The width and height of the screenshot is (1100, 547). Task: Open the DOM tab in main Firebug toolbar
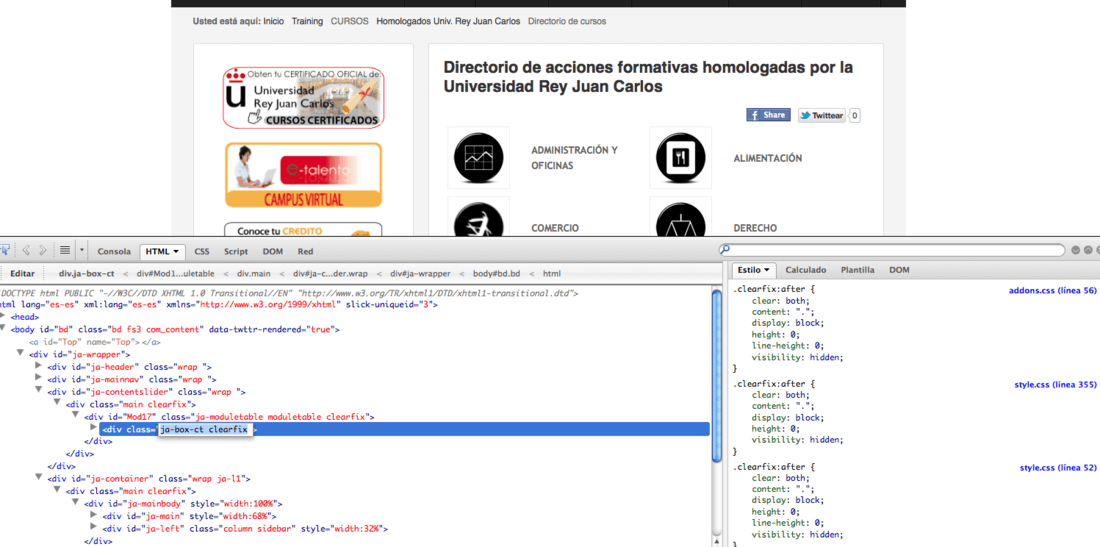pos(272,251)
